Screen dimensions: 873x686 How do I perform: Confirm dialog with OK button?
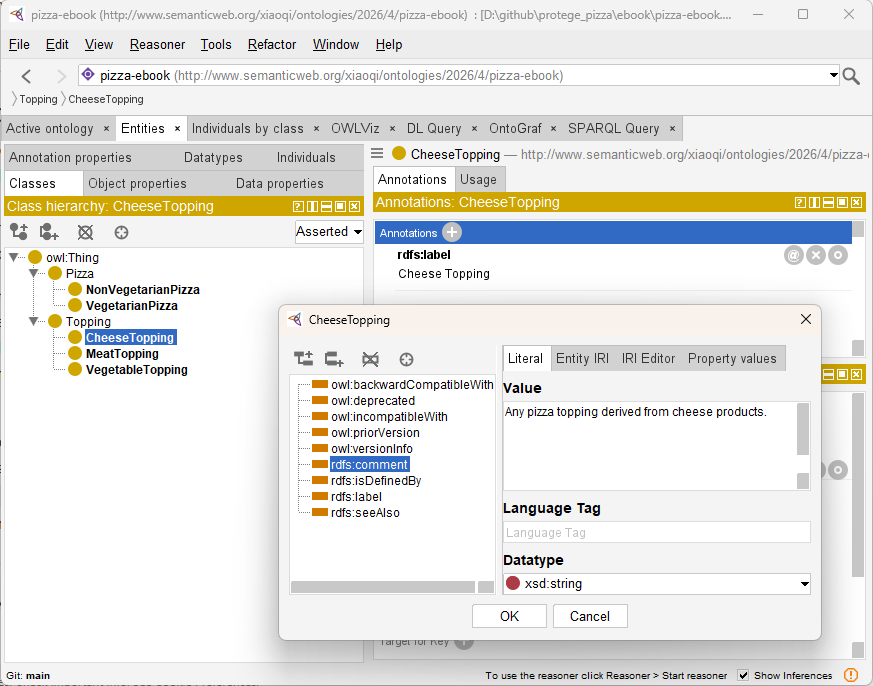[509, 616]
